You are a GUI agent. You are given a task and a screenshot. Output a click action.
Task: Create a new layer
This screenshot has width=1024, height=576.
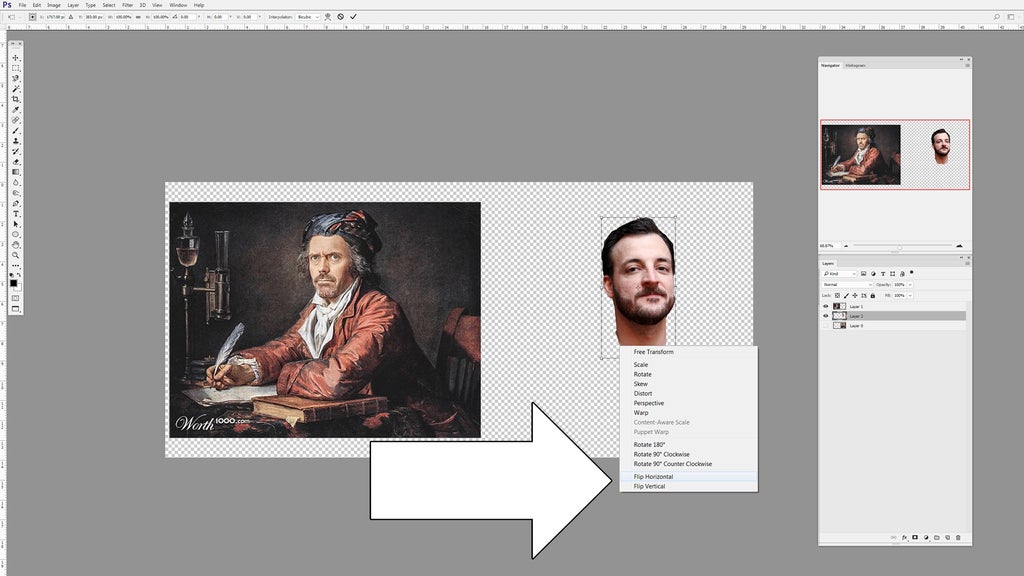click(948, 537)
